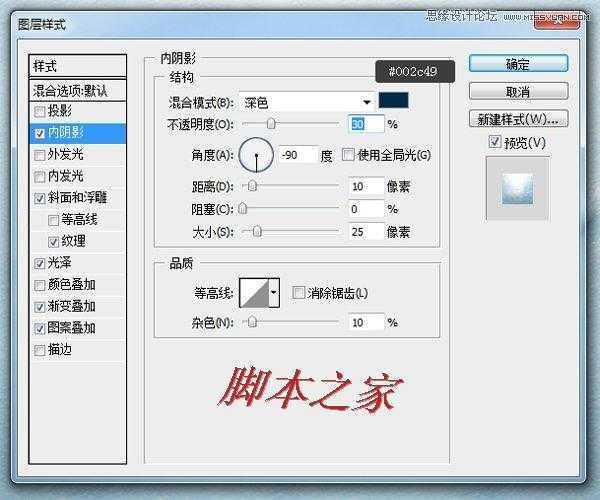Enable the 投影 drop shadow checkbox
This screenshot has width=600, height=500.
40,110
